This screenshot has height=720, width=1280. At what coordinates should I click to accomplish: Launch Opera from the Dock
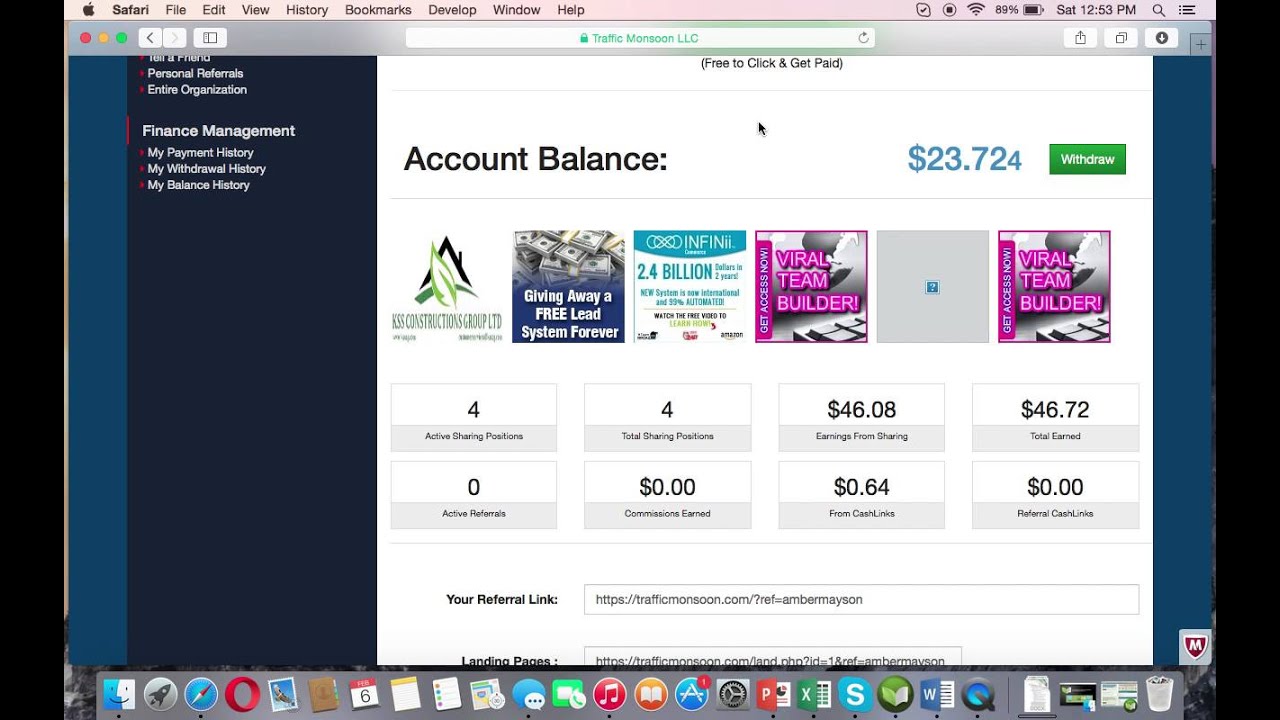point(242,694)
